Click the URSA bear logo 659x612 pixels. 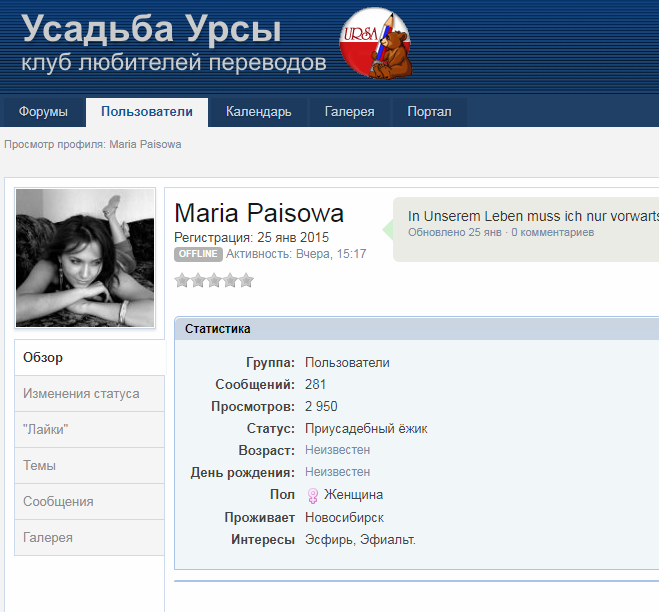pos(376,43)
